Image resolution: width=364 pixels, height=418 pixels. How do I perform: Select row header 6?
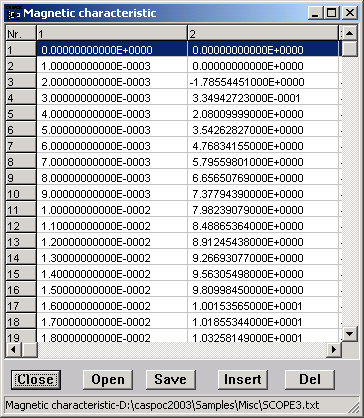[21, 129]
